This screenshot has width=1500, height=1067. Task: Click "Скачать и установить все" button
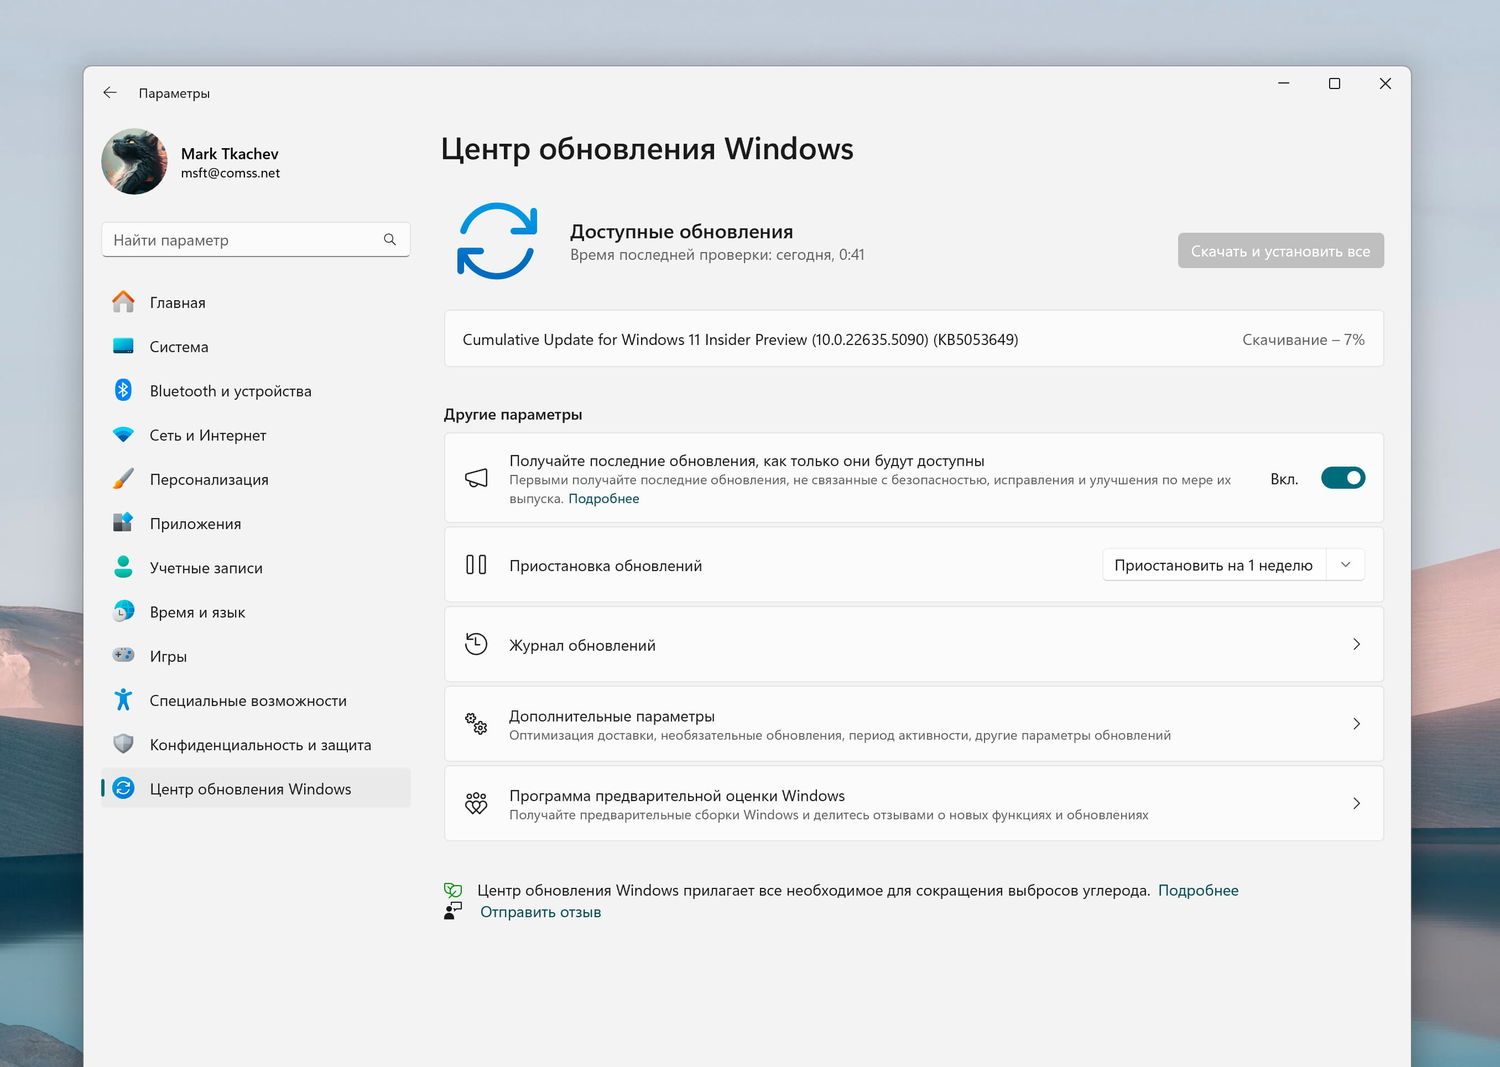[1280, 251]
